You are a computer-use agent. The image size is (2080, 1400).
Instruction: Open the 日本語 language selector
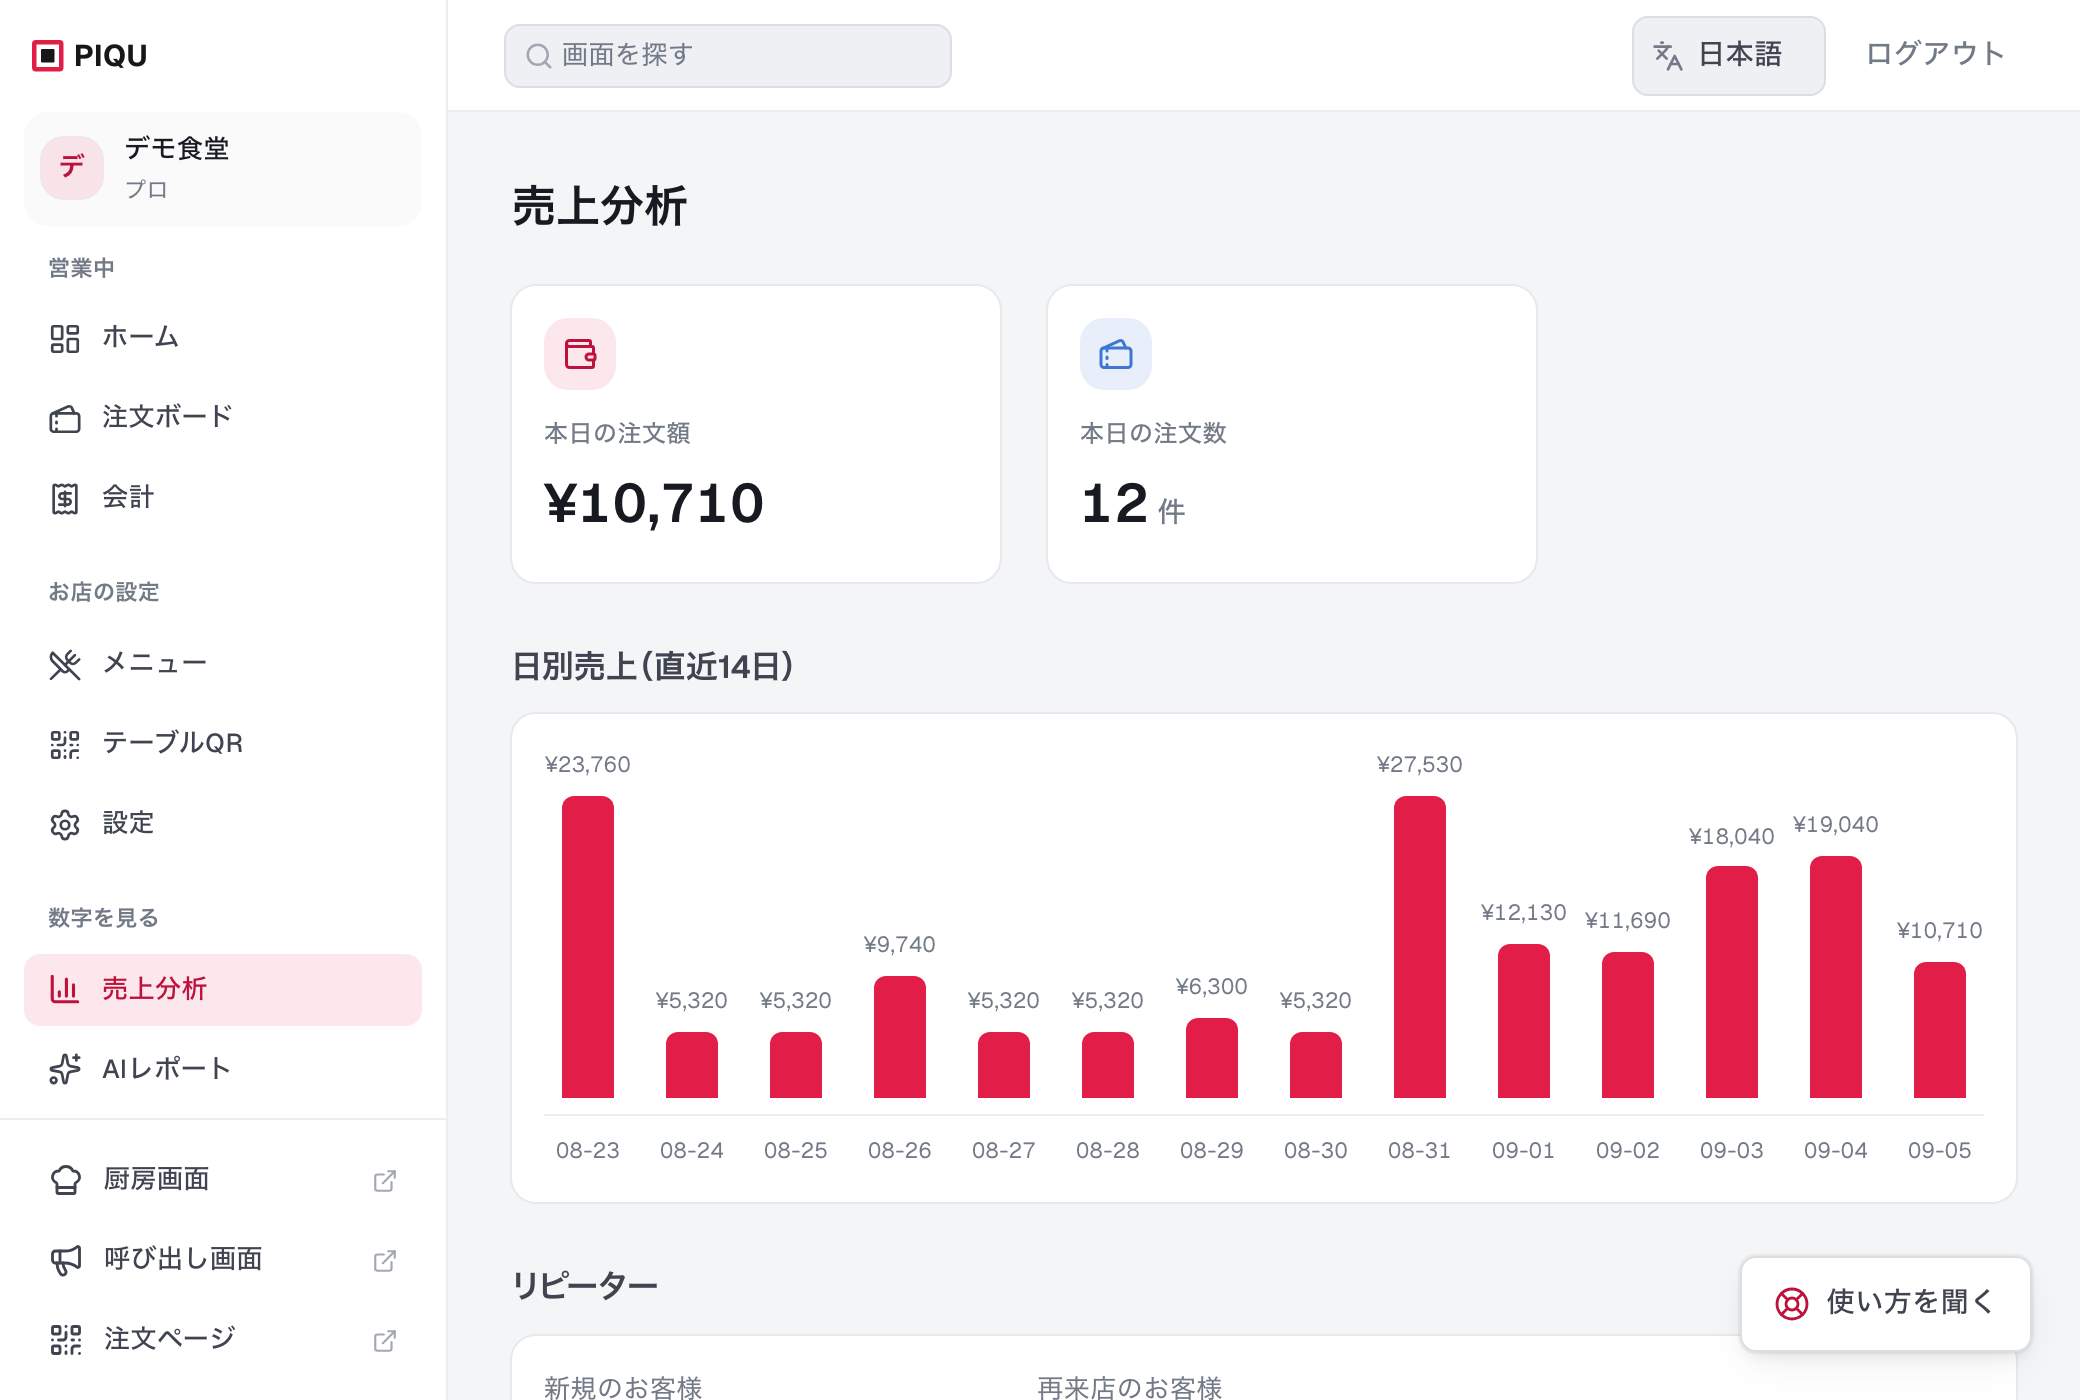(x=1729, y=56)
